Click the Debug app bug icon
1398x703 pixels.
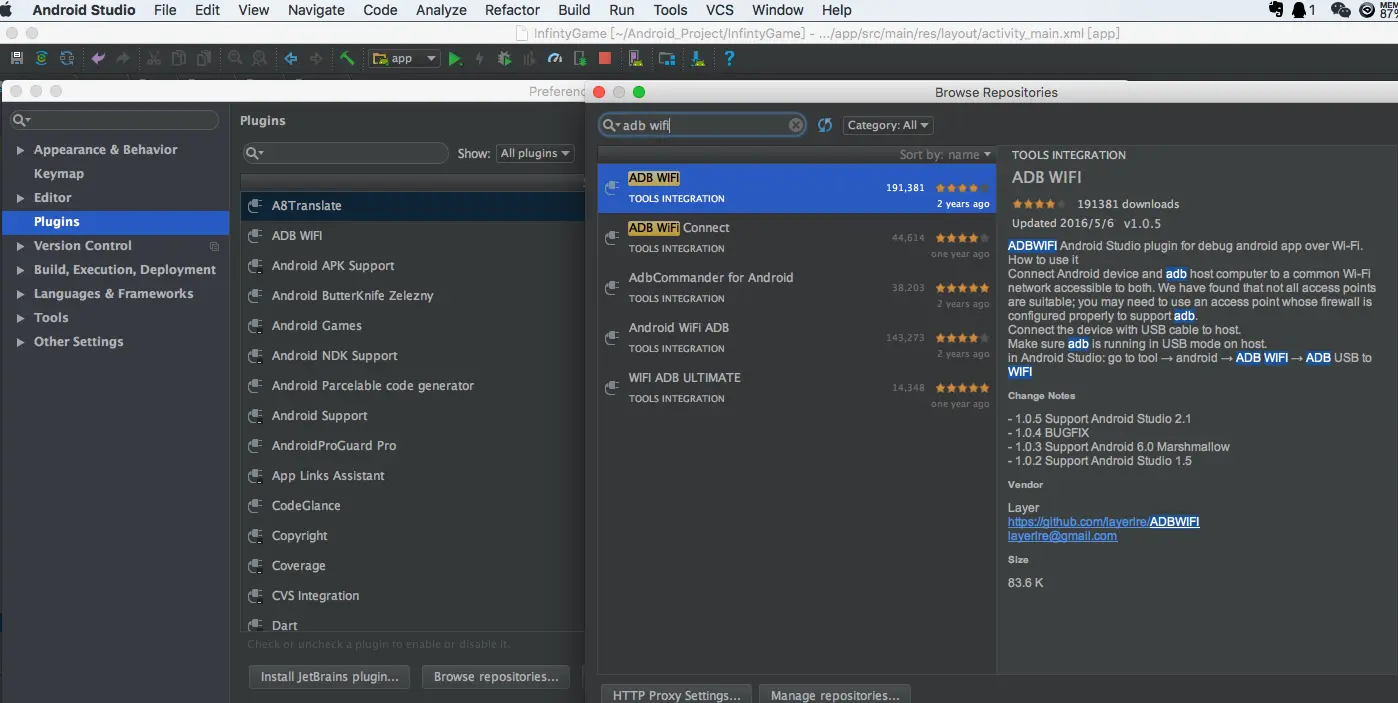click(x=505, y=59)
